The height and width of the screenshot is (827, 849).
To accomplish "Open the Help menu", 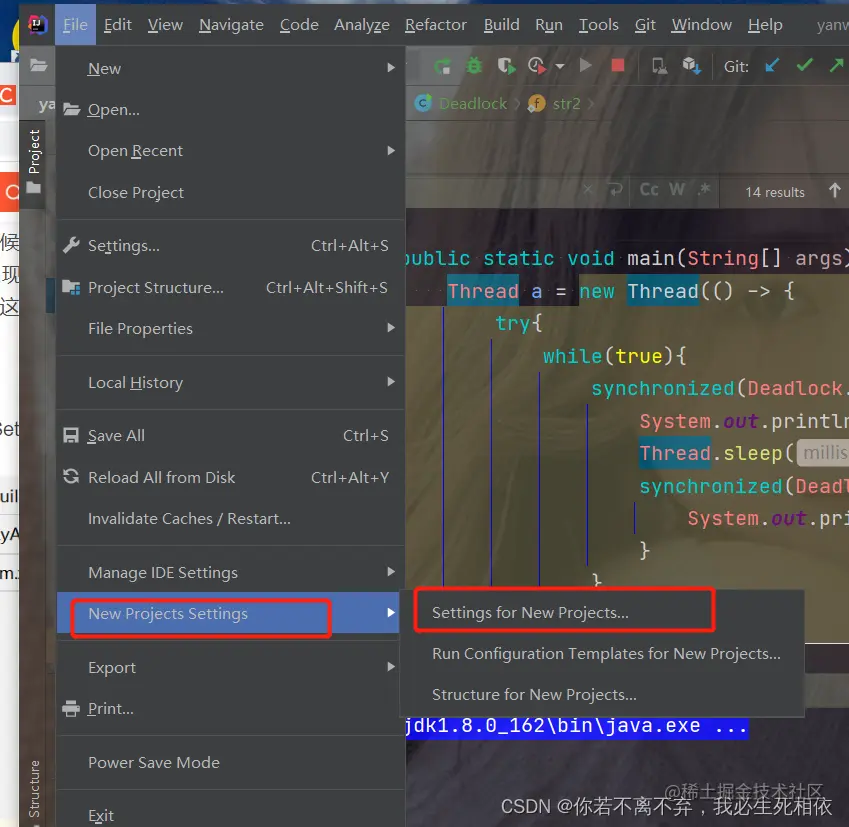I will point(765,24).
